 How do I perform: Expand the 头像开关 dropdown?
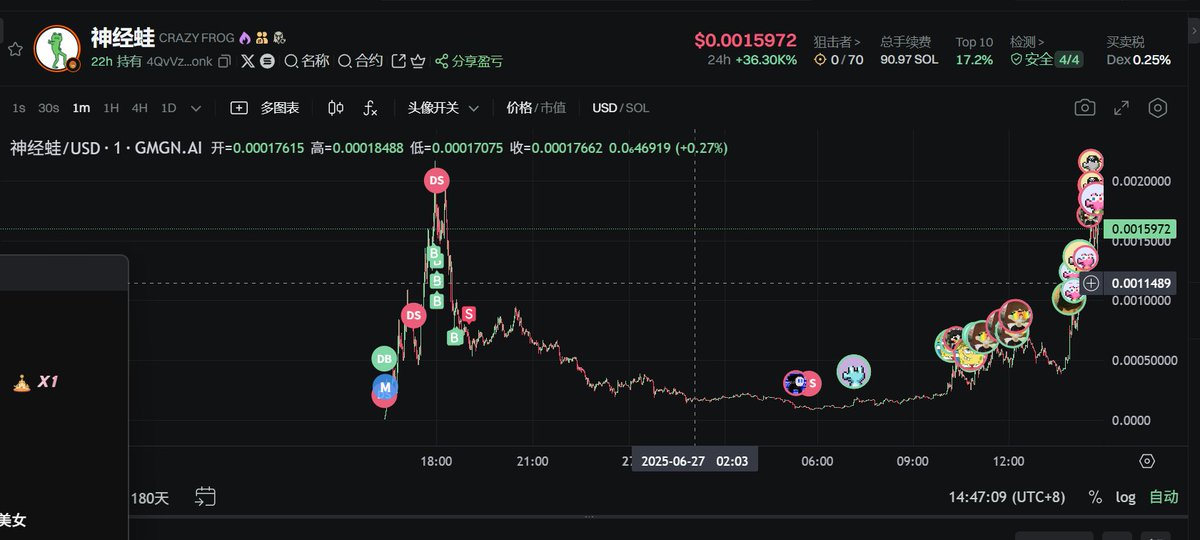(443, 108)
